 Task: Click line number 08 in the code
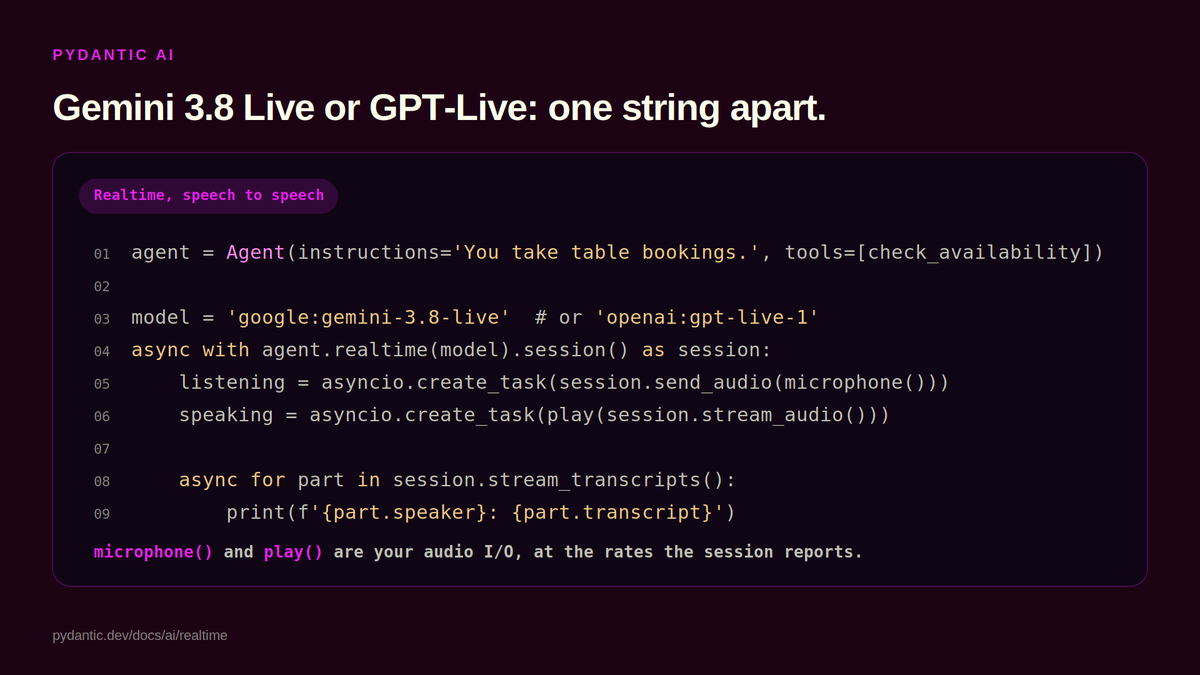[102, 481]
